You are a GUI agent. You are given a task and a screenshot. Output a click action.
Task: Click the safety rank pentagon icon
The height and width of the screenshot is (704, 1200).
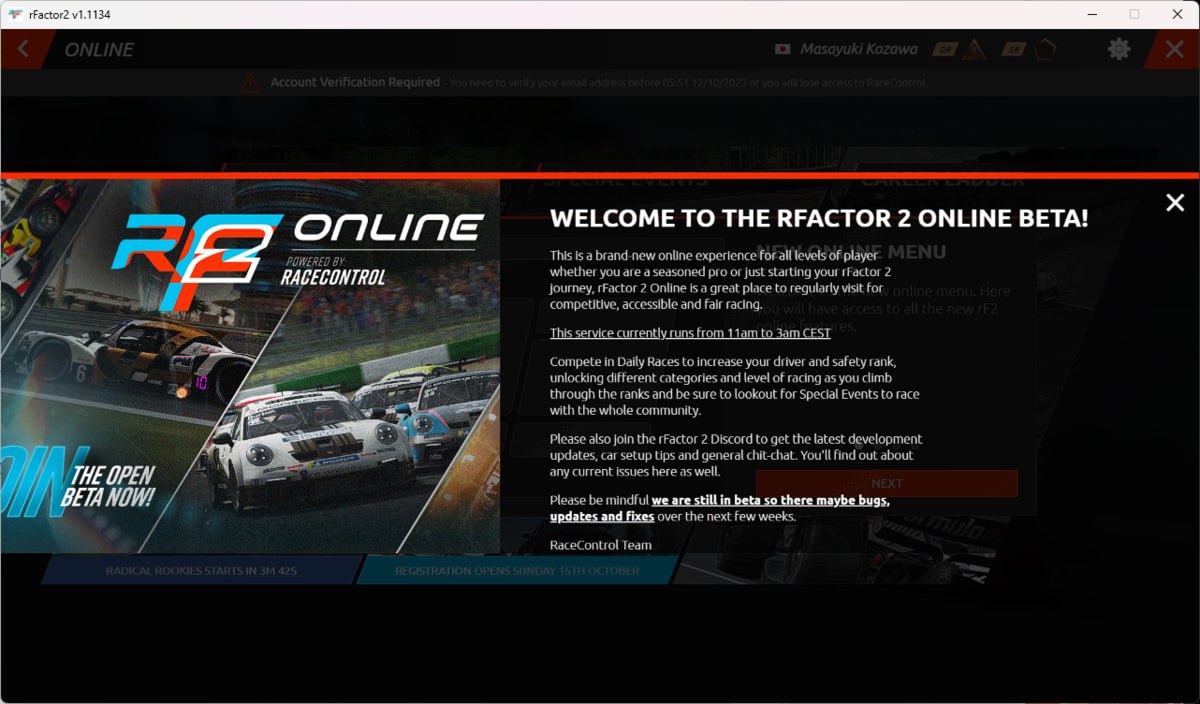(x=1045, y=49)
